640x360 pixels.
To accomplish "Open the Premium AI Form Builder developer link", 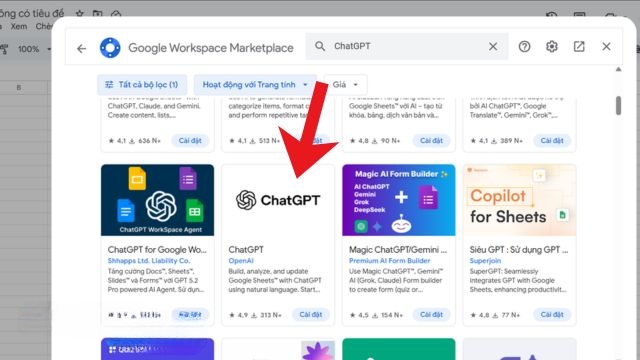I will coord(389,261).
